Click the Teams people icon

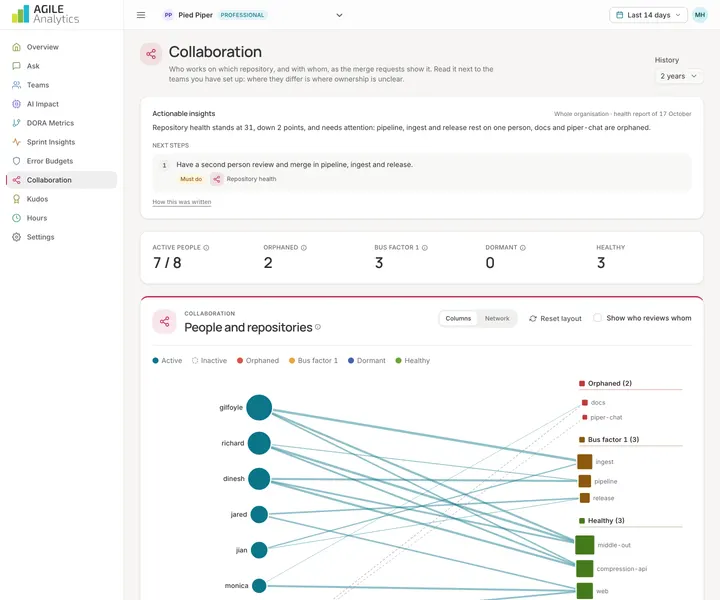coord(17,85)
